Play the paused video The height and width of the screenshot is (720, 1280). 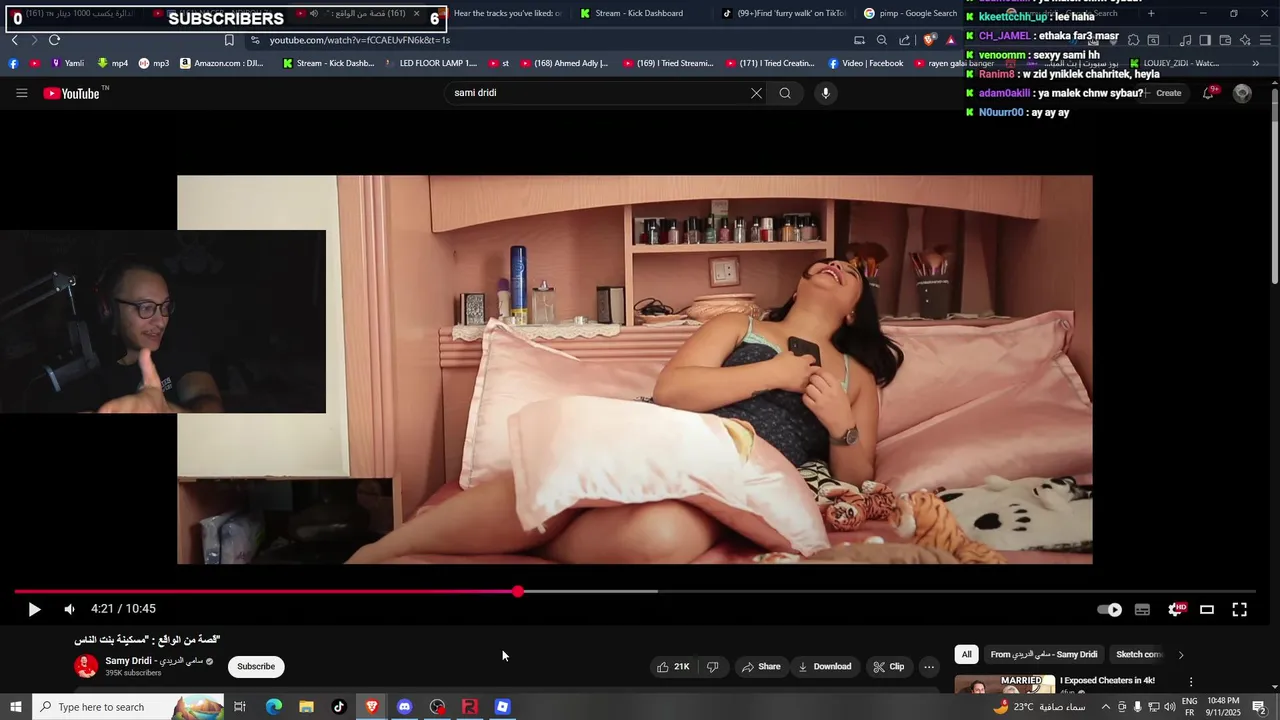tap(34, 609)
